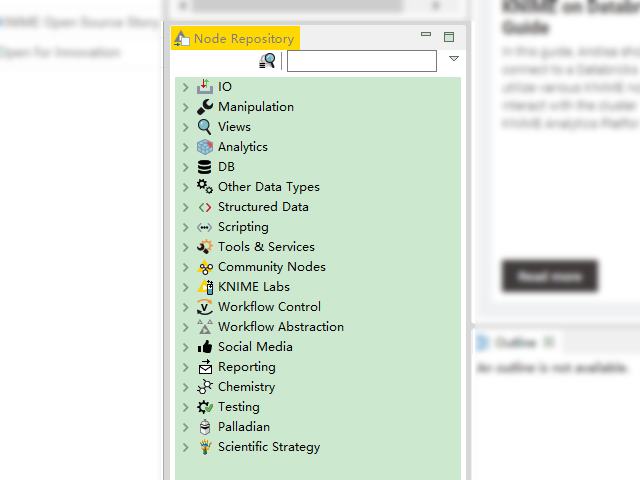Click the KNIME Labs icon
Viewport: 640px width, 480px height.
(x=205, y=287)
